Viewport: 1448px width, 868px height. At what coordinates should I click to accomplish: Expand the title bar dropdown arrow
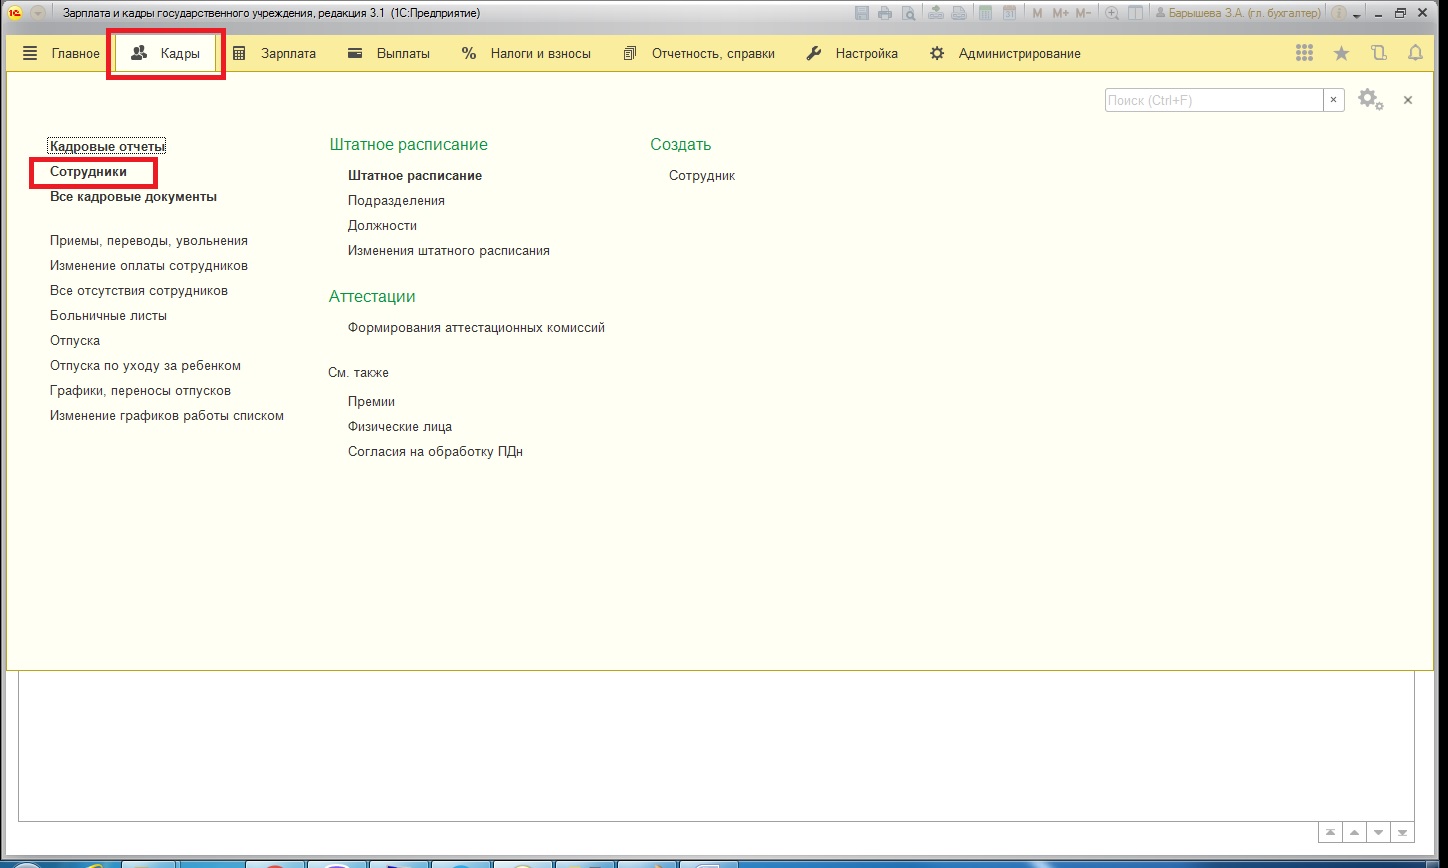(x=1357, y=14)
